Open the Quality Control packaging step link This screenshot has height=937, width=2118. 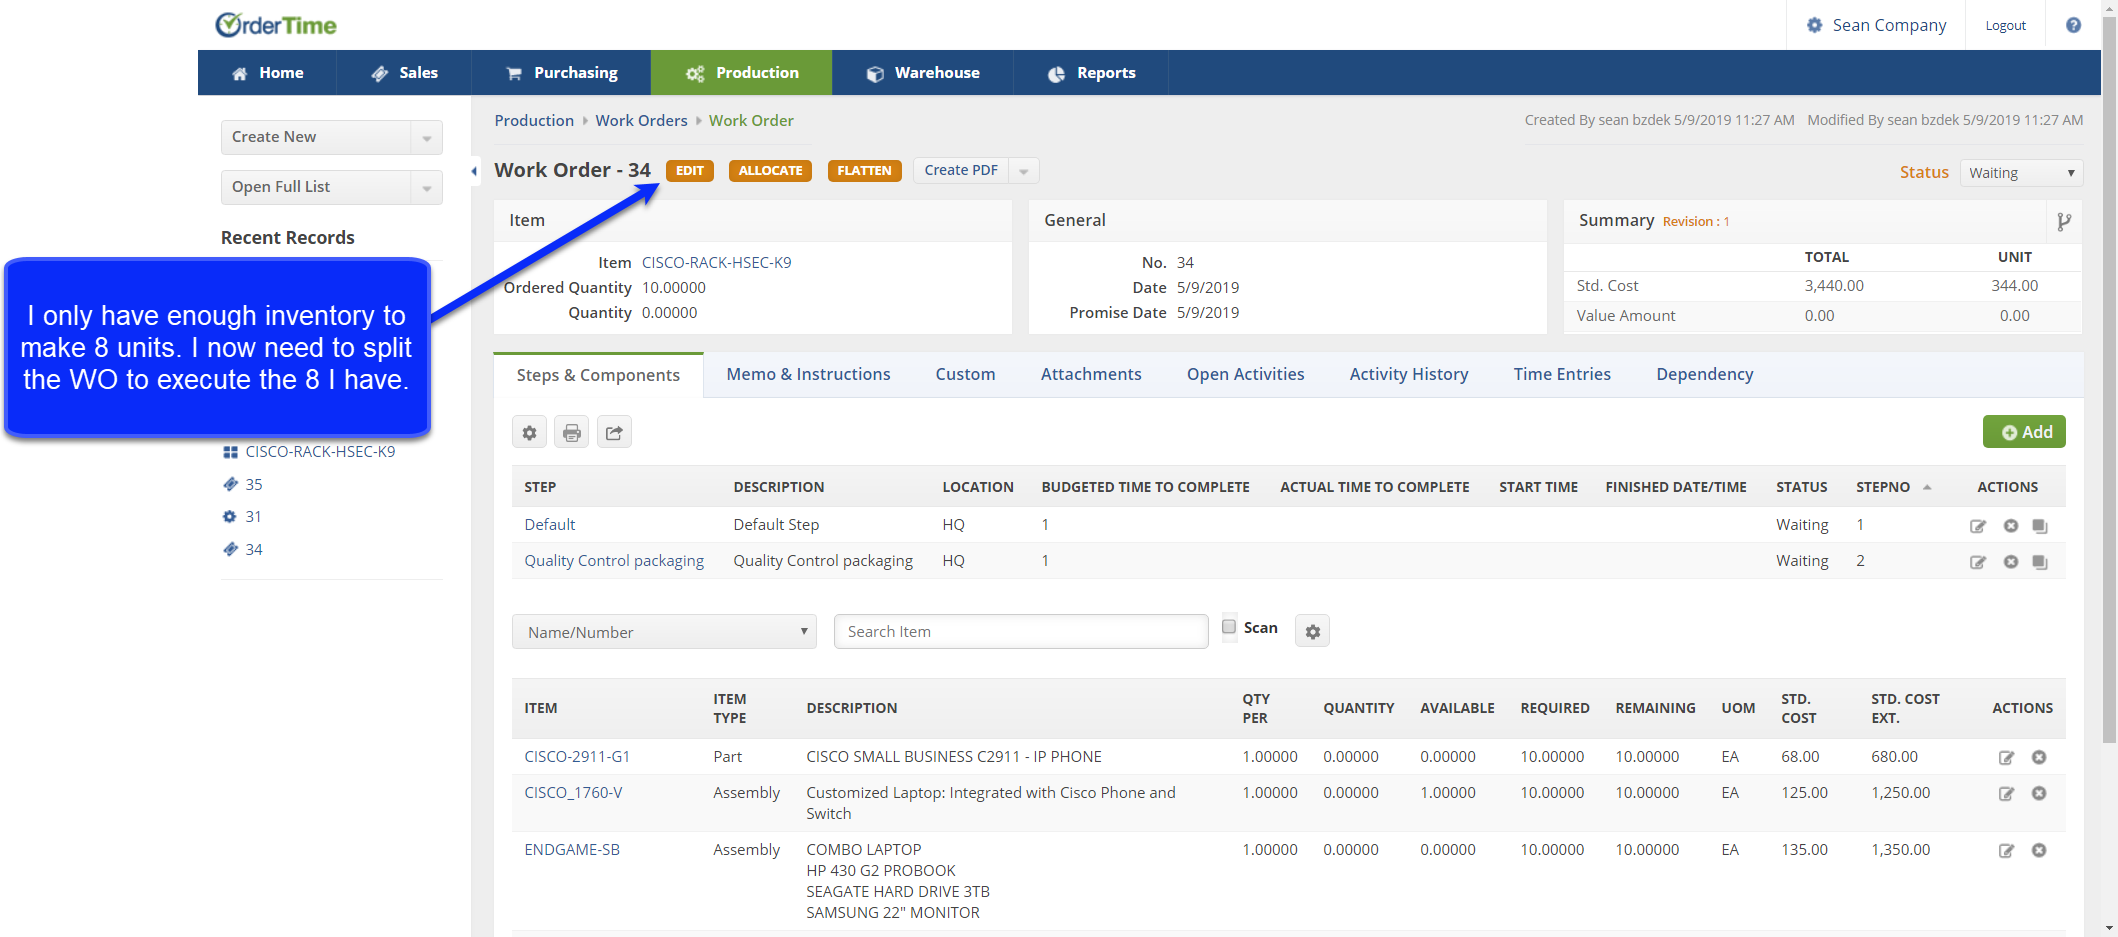click(x=614, y=561)
